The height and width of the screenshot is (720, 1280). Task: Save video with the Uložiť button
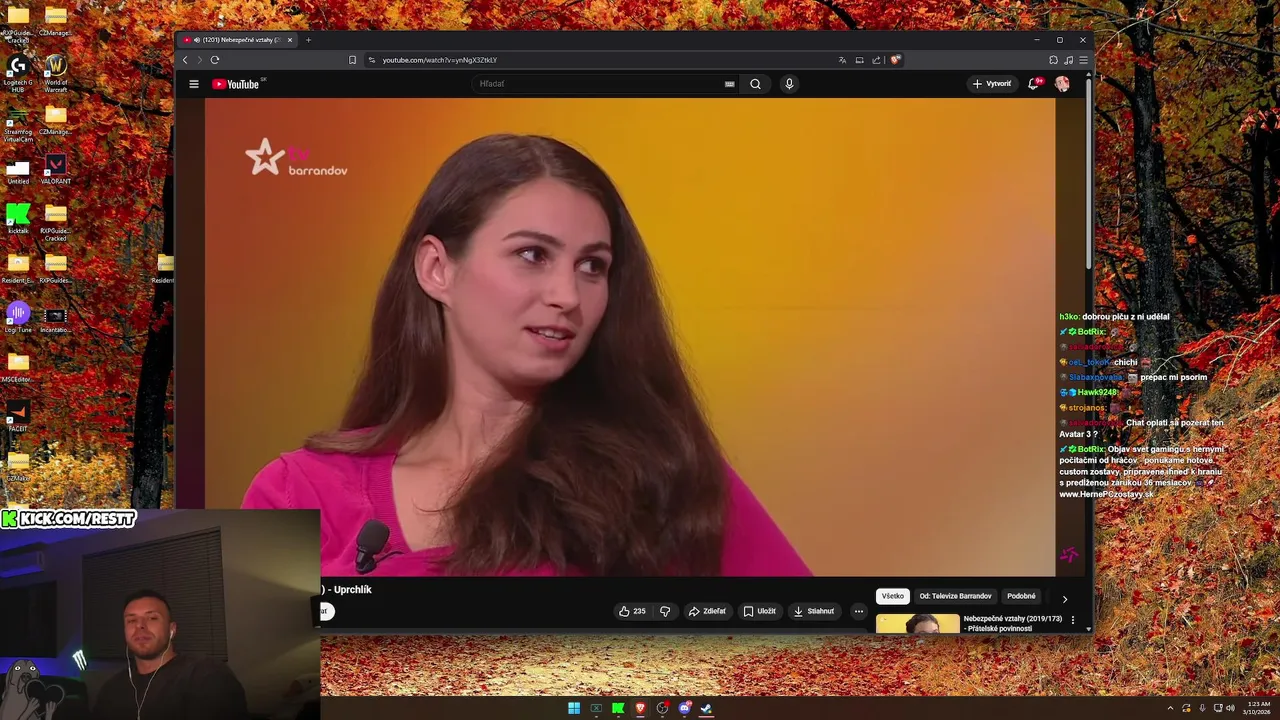(759, 611)
